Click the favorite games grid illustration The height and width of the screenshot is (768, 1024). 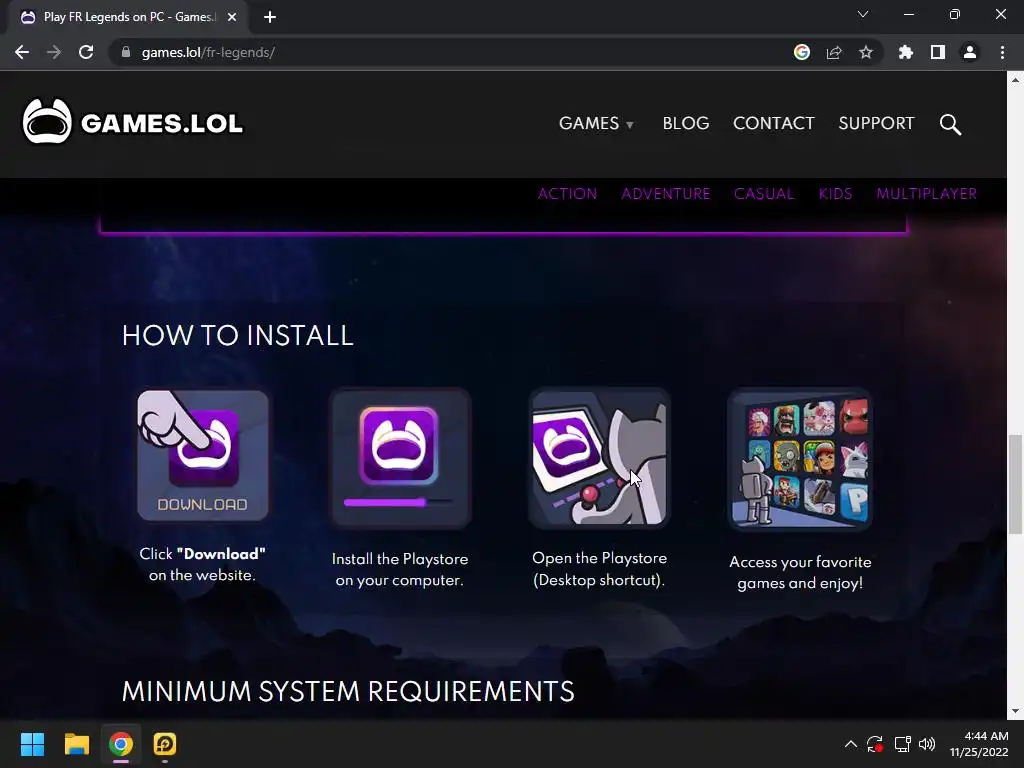point(800,459)
